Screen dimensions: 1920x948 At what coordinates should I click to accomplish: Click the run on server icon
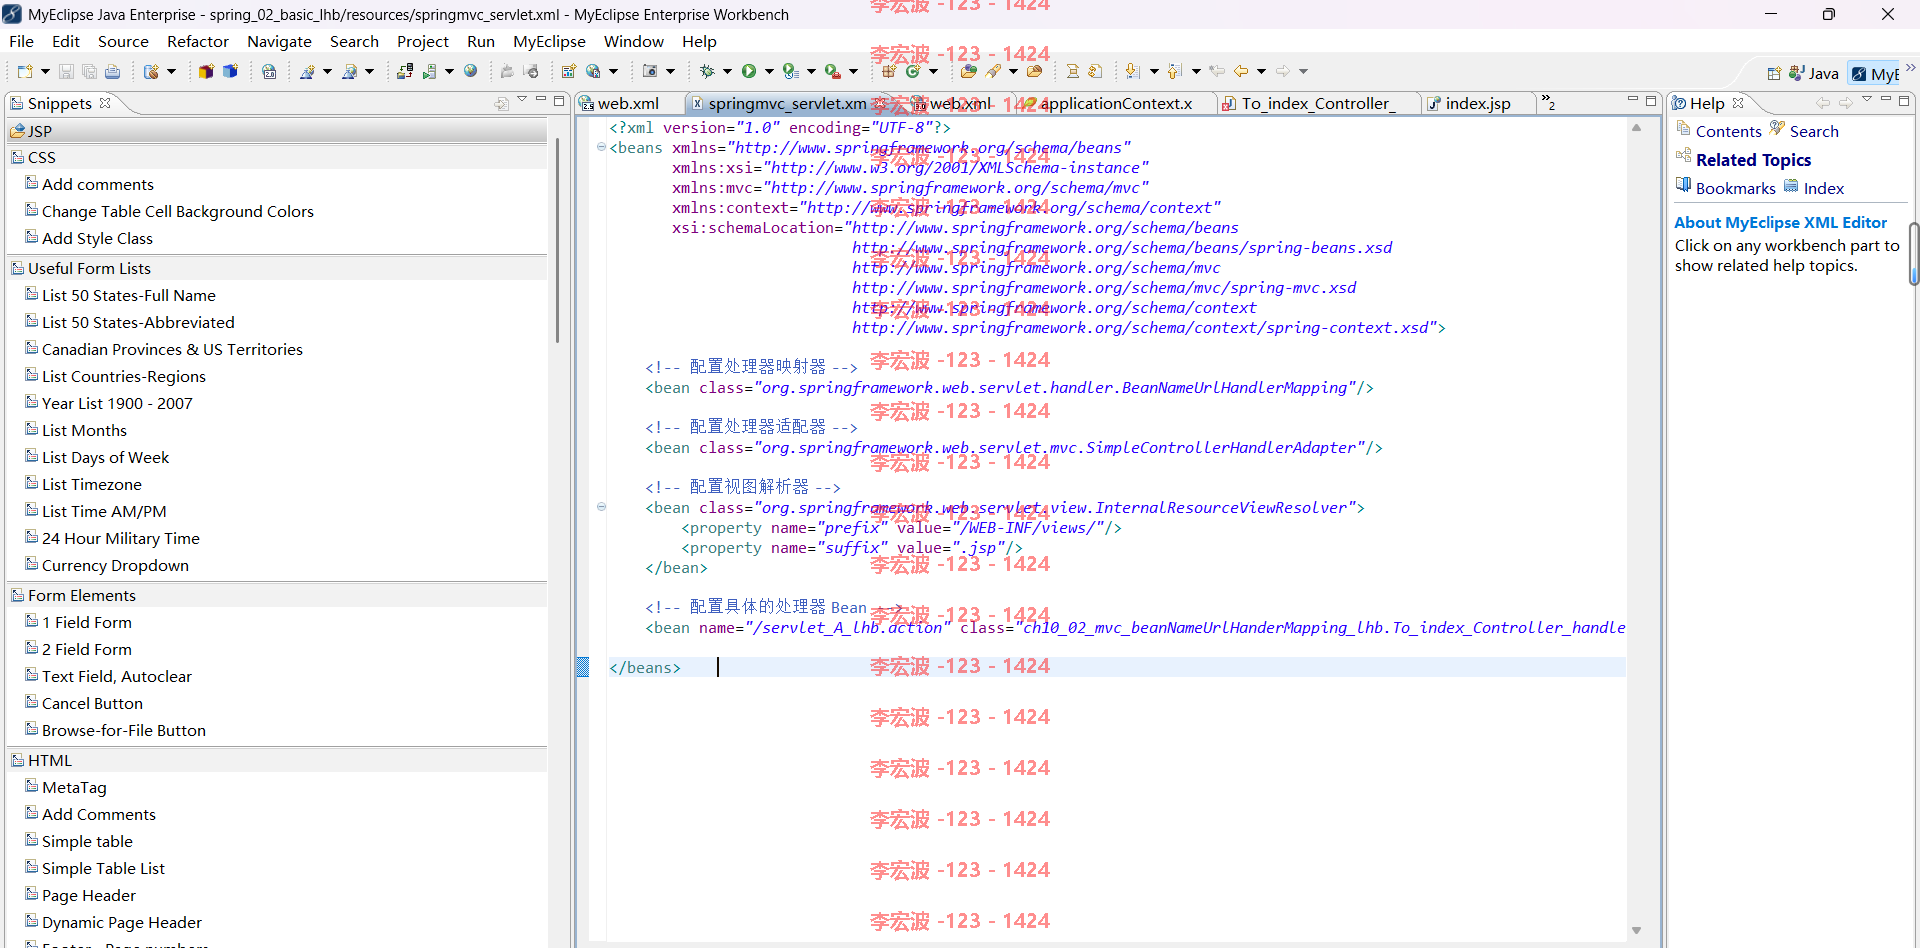click(429, 71)
